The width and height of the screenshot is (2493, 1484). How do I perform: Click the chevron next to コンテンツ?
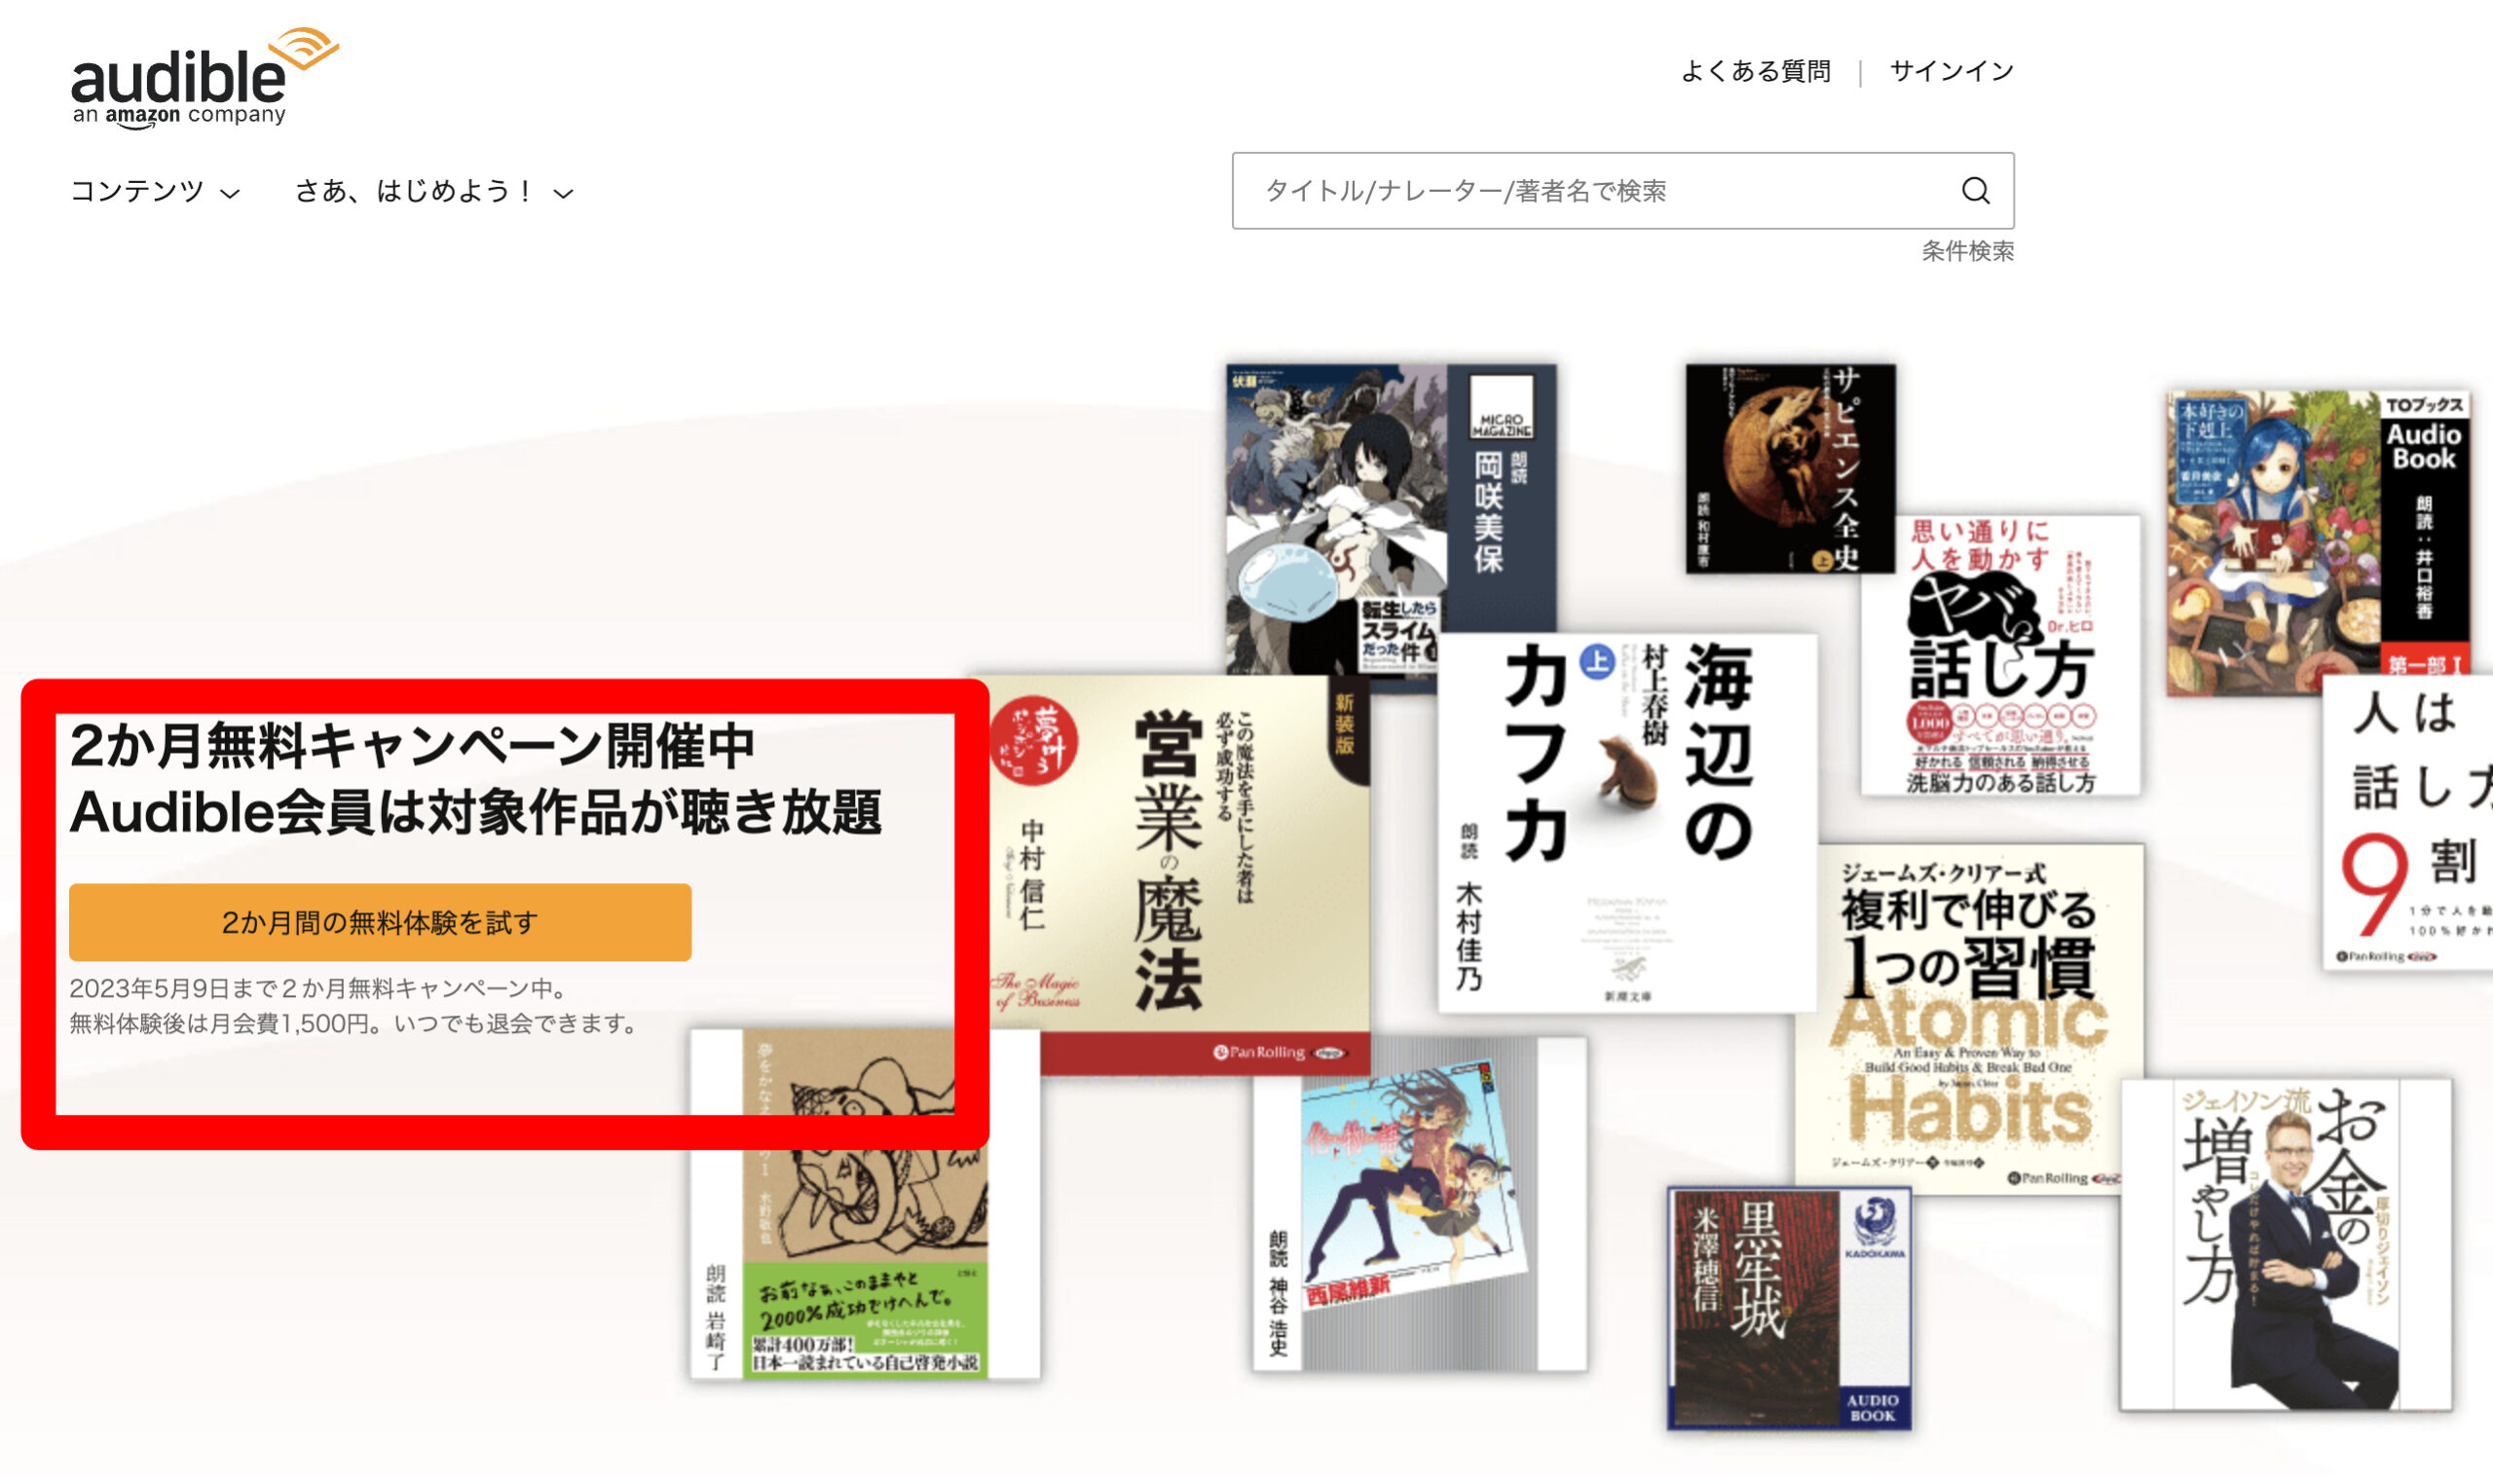230,194
